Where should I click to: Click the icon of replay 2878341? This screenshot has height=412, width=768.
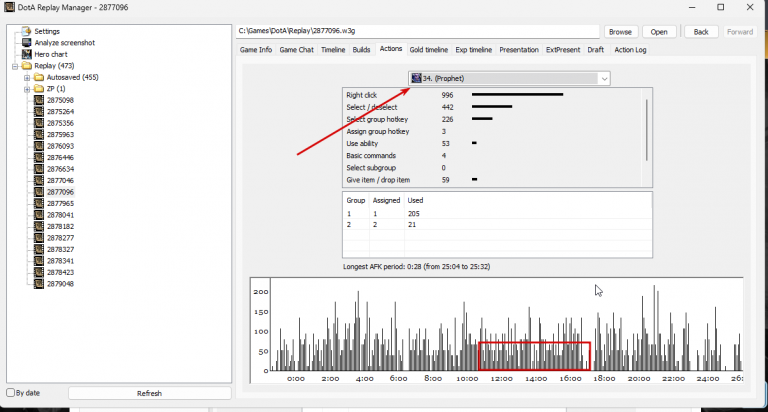click(39, 261)
